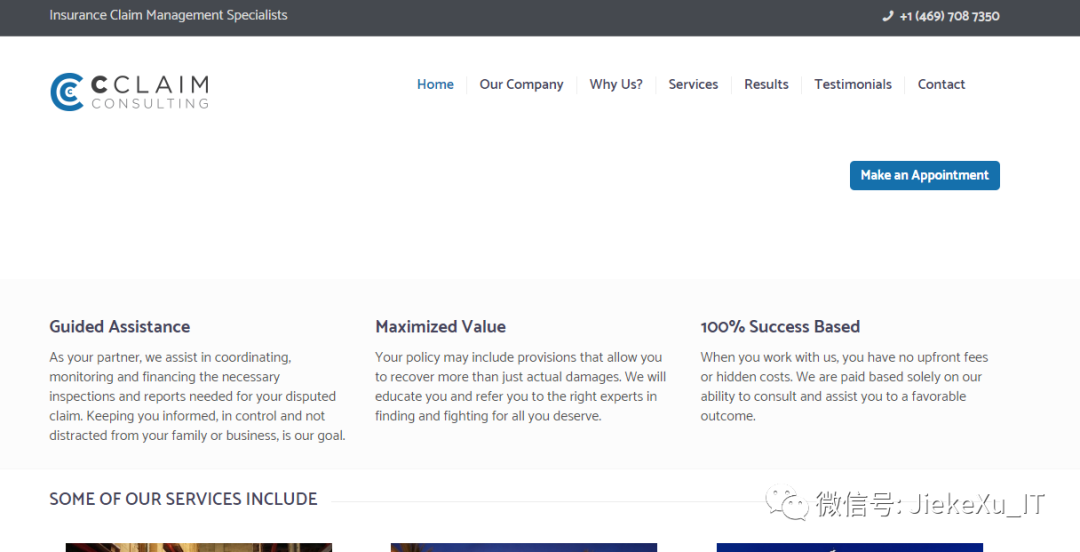Click the paragraph starting 'As your partner'
1080x552 pixels.
click(x=198, y=396)
